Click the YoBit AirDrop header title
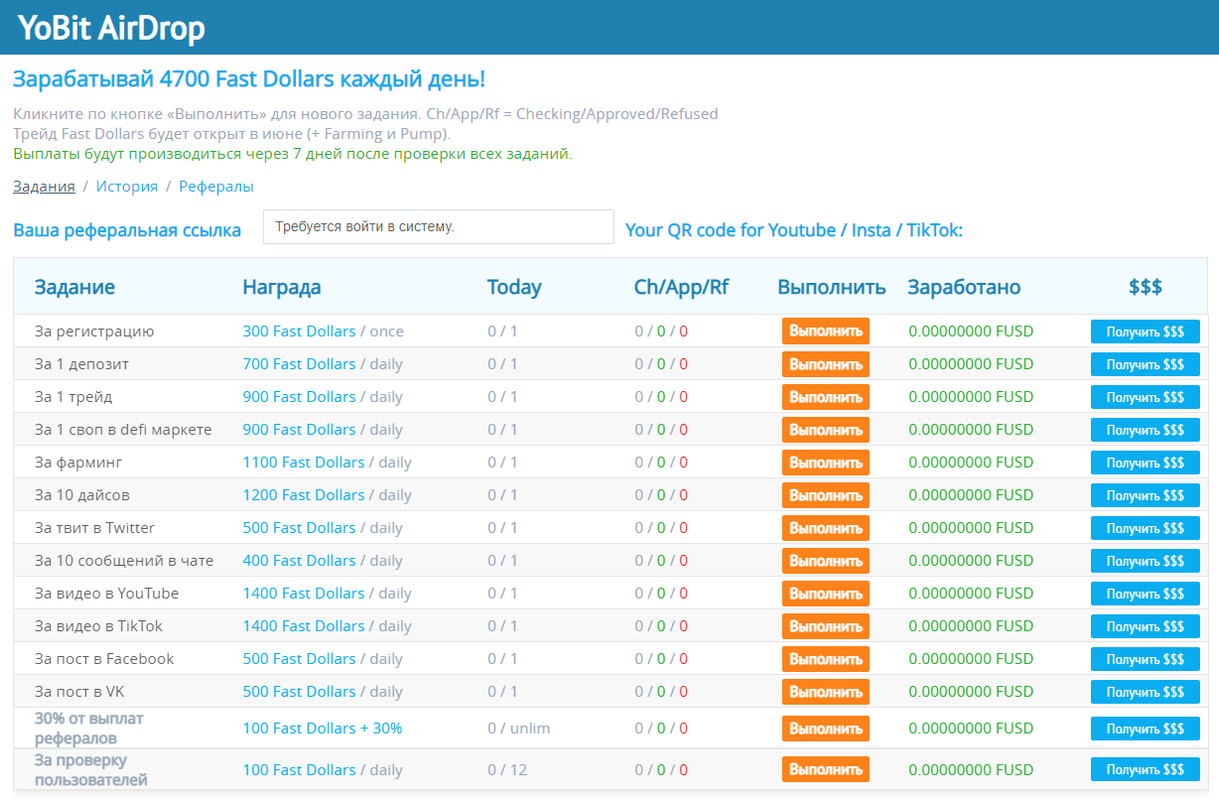The height and width of the screenshot is (800, 1219). click(x=111, y=28)
